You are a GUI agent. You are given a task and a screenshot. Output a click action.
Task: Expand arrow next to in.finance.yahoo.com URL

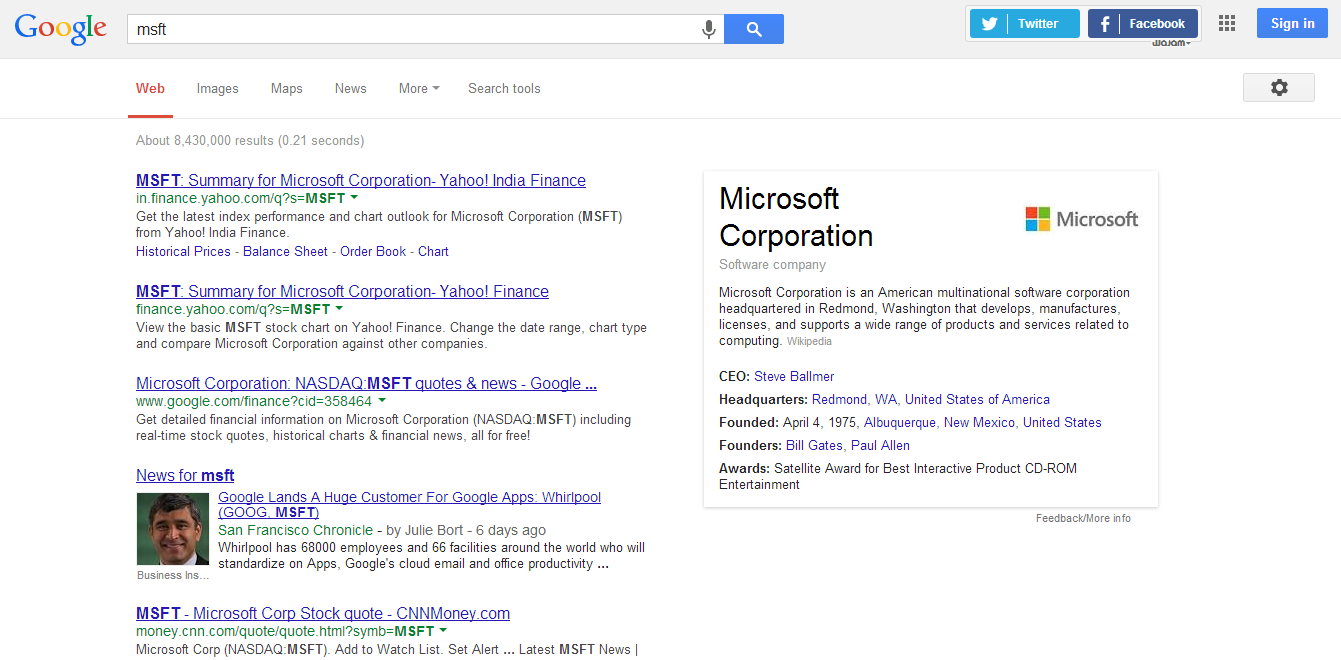tap(354, 198)
